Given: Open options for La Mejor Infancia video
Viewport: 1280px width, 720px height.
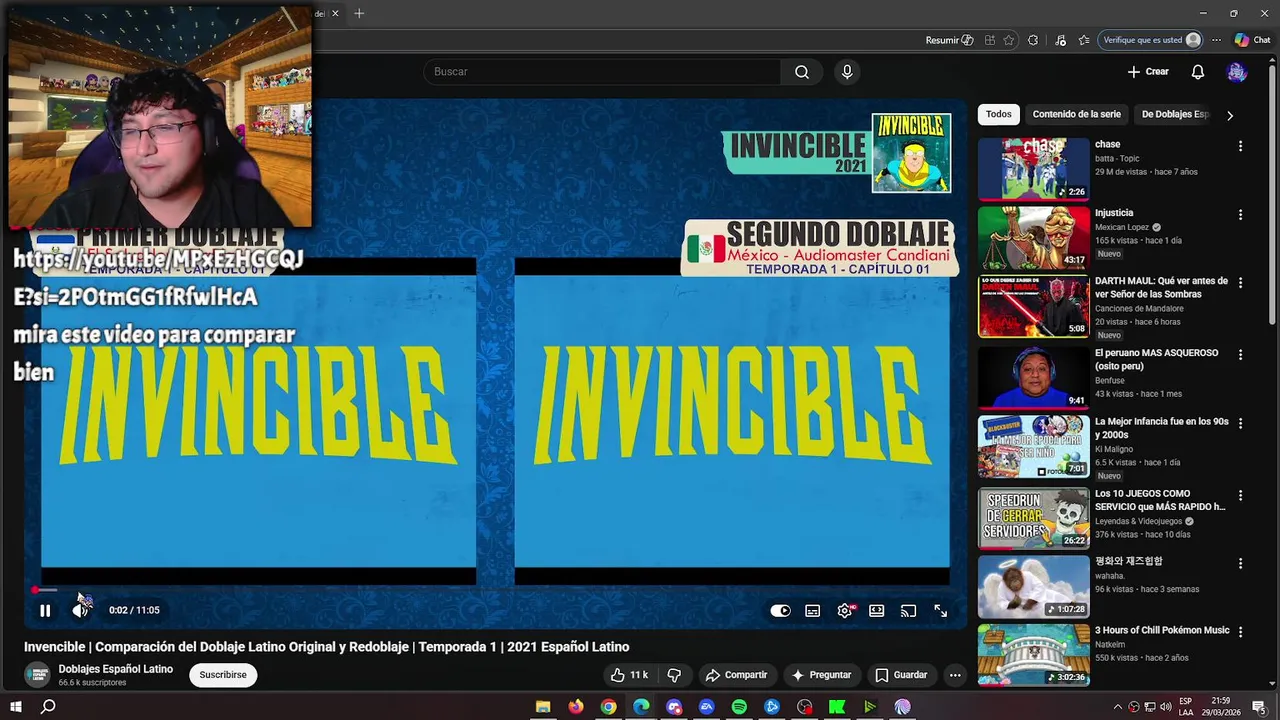Looking at the screenshot, I should tap(1240, 424).
